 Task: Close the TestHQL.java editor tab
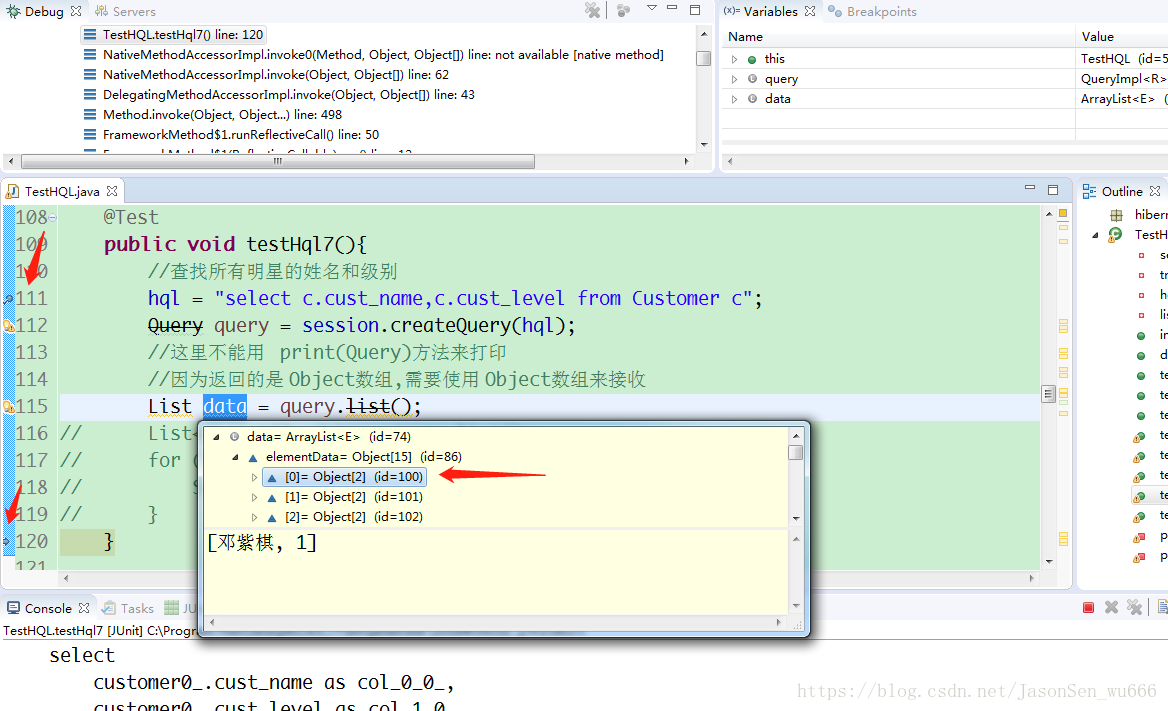tap(112, 191)
